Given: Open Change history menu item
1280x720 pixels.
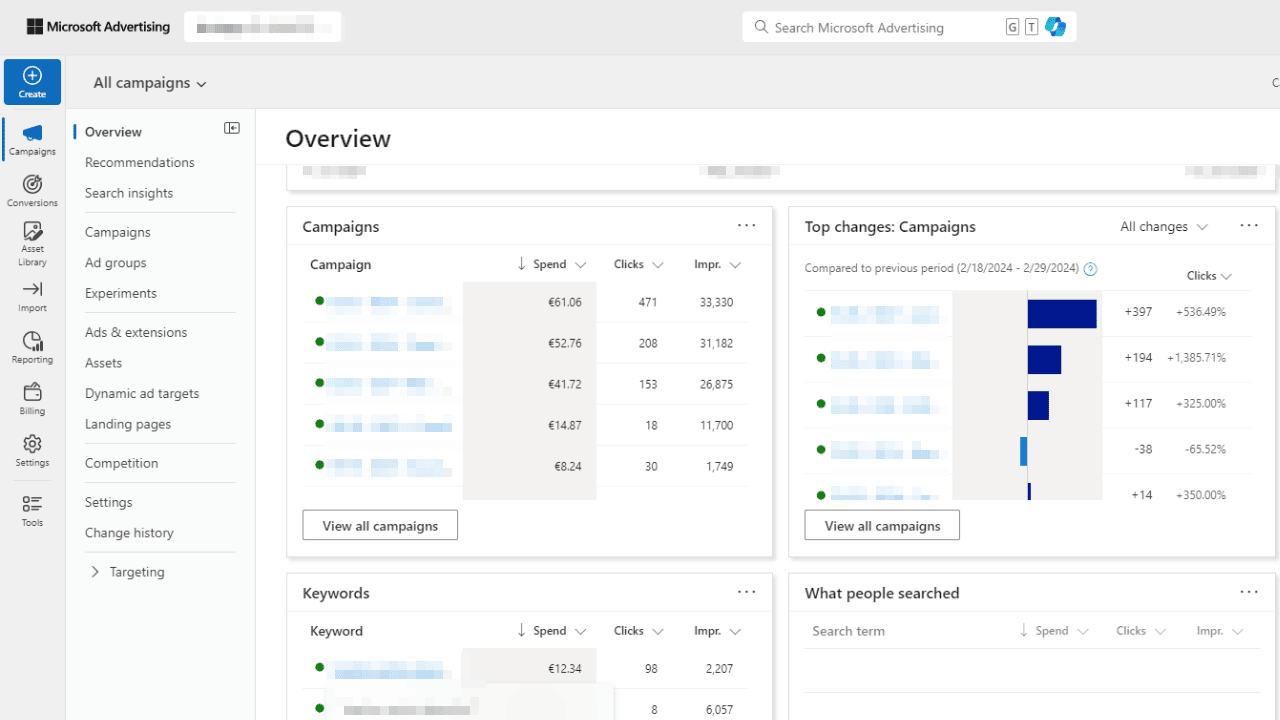Looking at the screenshot, I should click(x=129, y=533).
